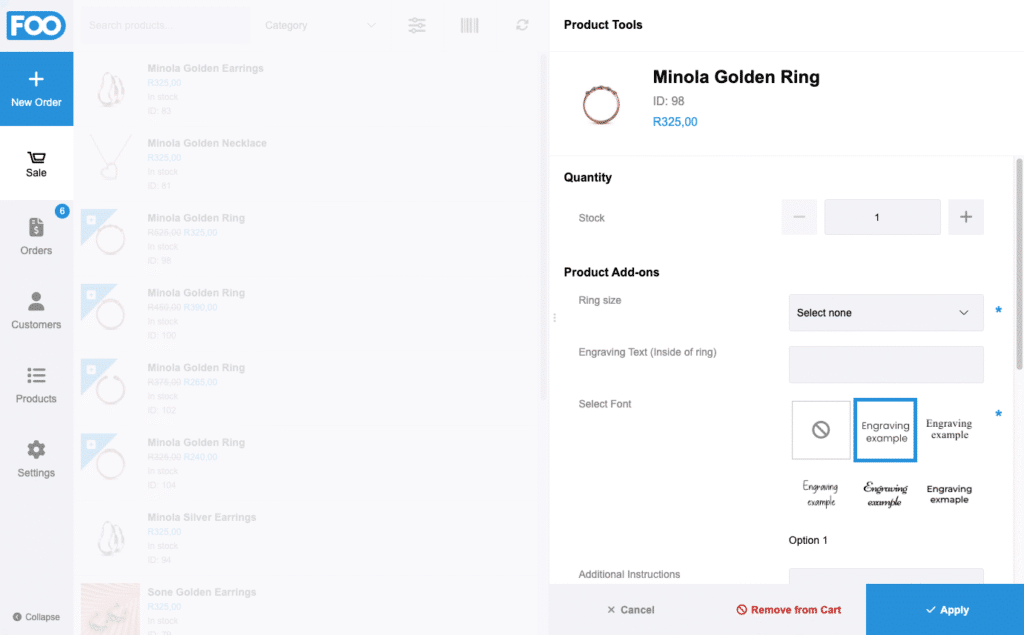Click the FOO logo icon
Viewport: 1024px width, 635px height.
pos(36,25)
